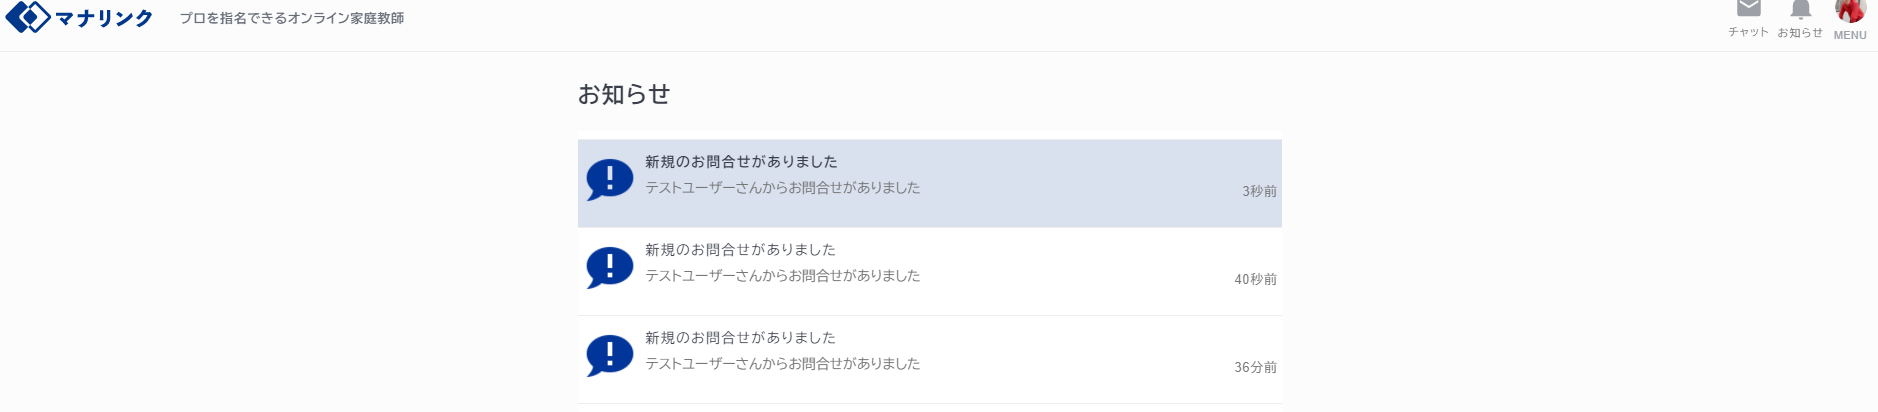Click the お知らせ page heading
This screenshot has height=412, width=1878.
pos(624,94)
